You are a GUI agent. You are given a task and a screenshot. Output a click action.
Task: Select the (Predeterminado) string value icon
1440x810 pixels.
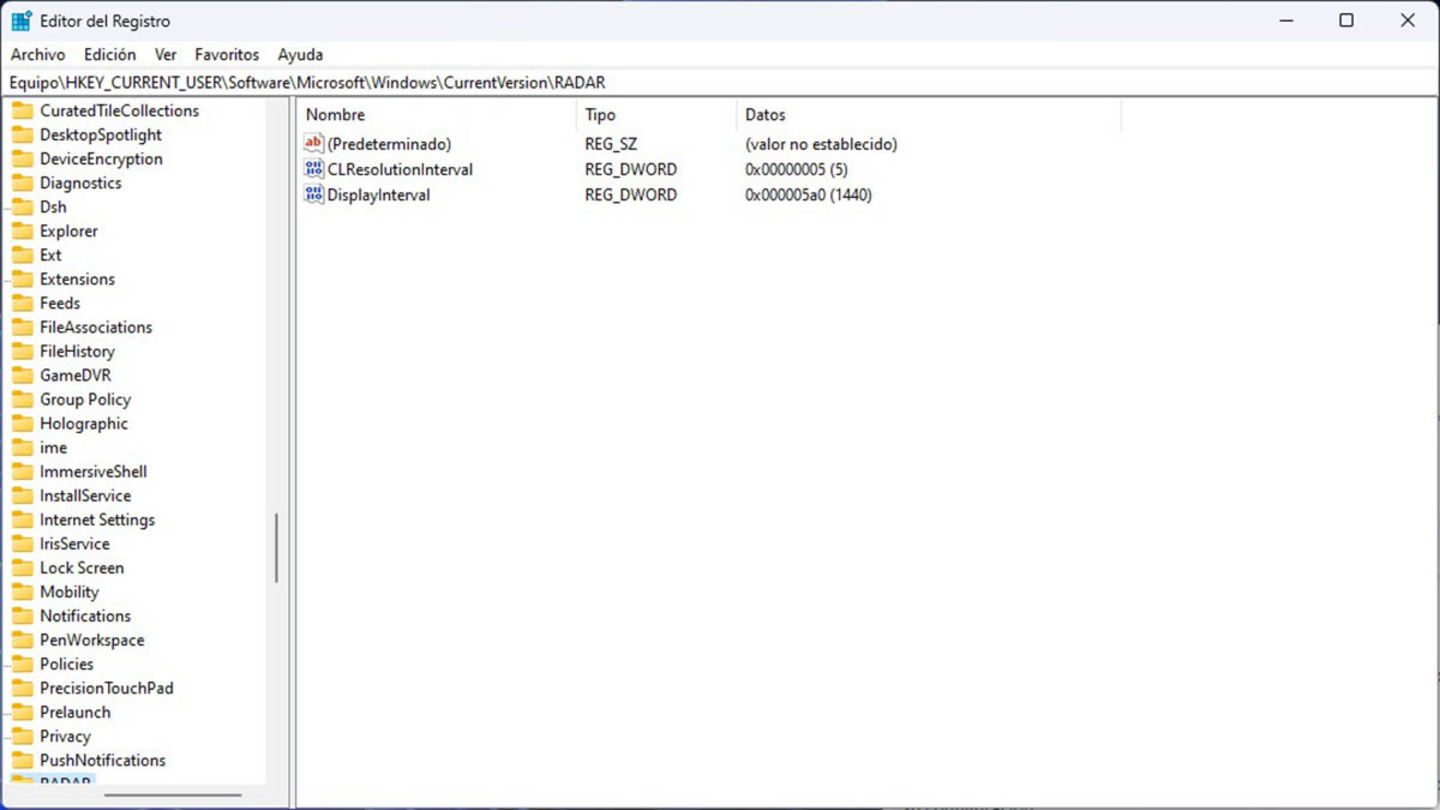(314, 144)
